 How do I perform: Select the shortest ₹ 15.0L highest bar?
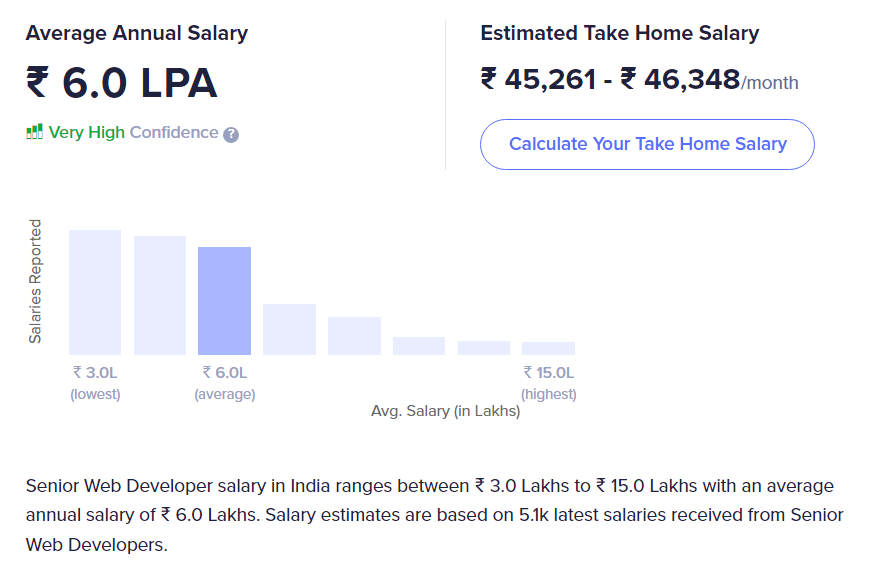click(548, 349)
